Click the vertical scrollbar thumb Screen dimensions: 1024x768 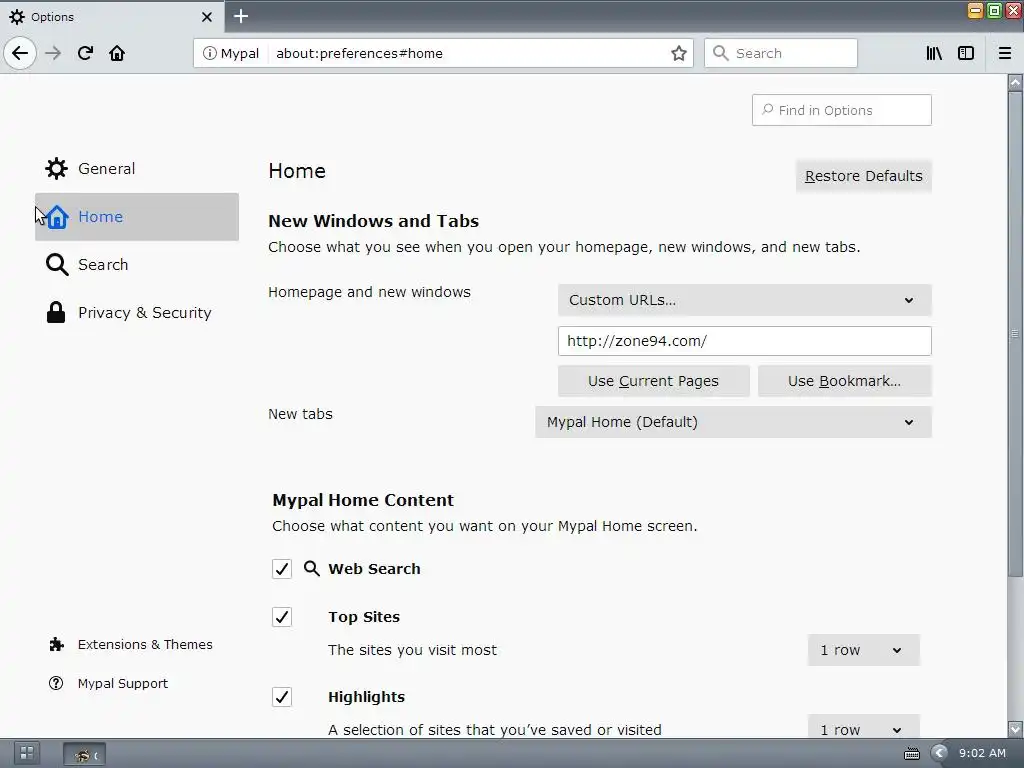pyautogui.click(x=1015, y=334)
